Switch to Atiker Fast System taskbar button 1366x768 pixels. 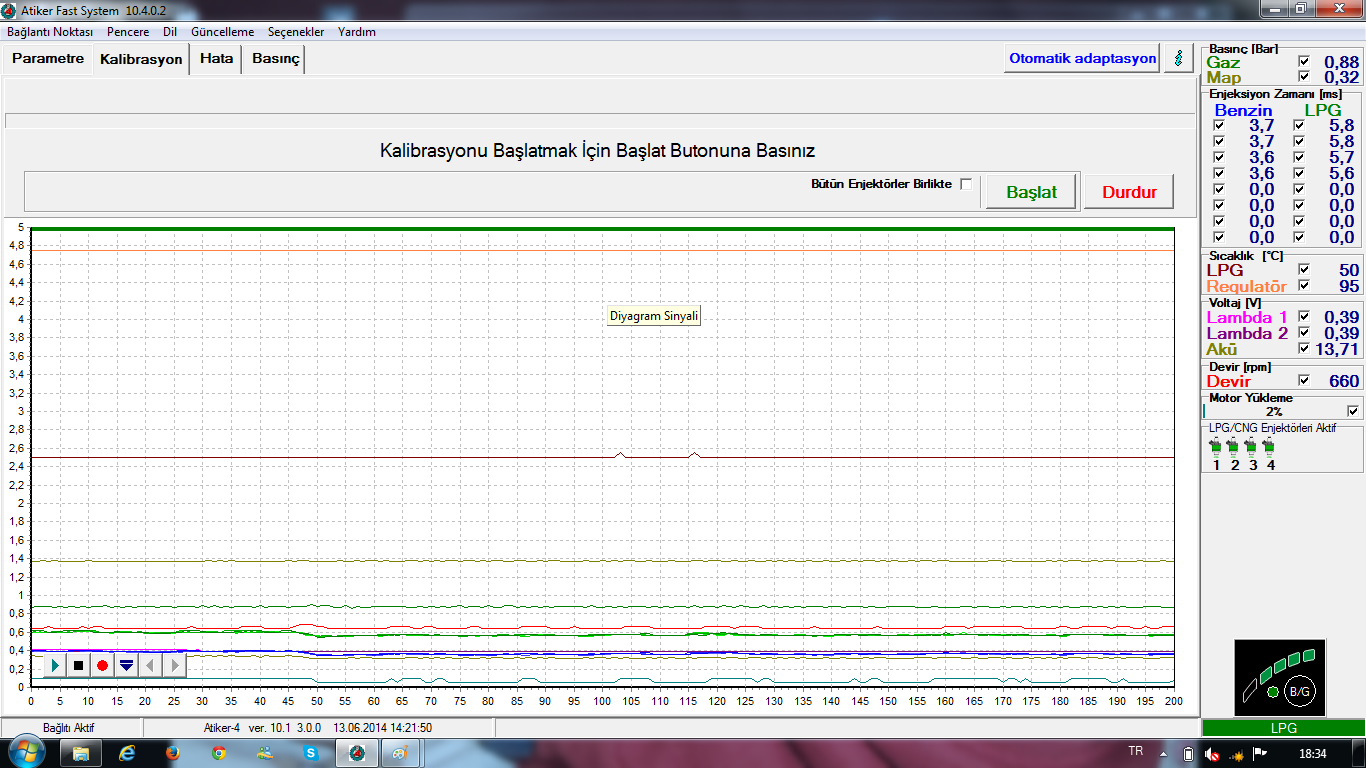357,752
